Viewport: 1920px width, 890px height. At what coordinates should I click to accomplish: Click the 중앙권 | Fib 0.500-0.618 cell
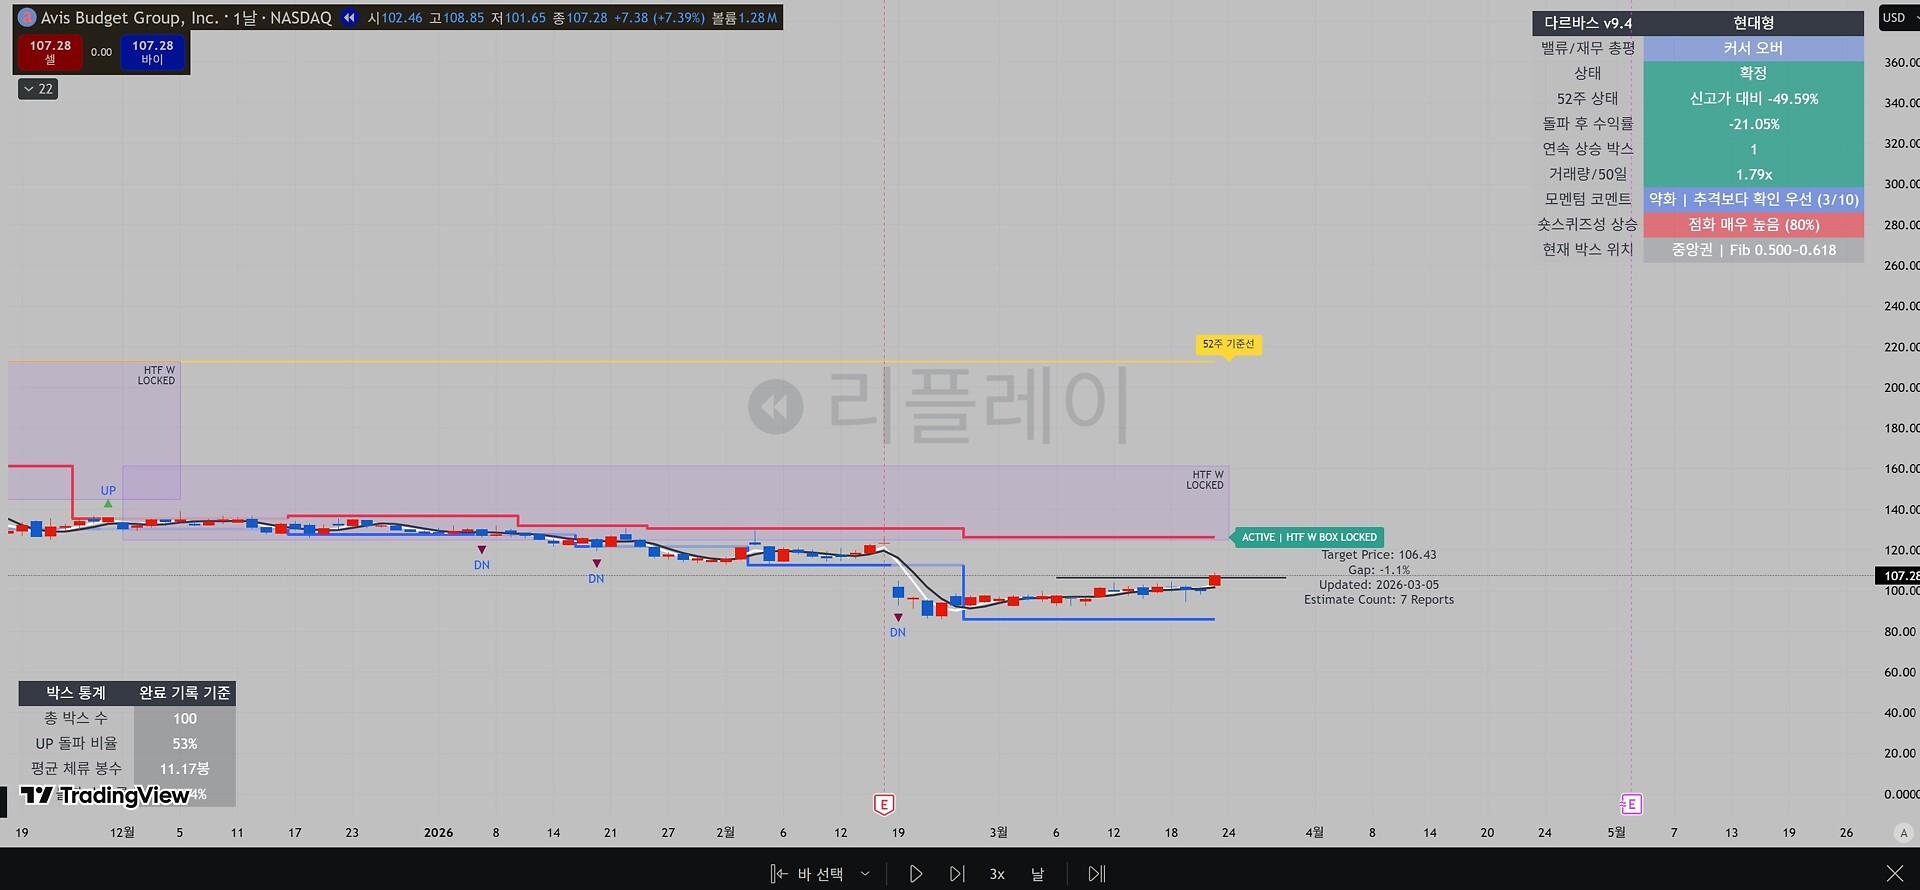(x=1753, y=250)
